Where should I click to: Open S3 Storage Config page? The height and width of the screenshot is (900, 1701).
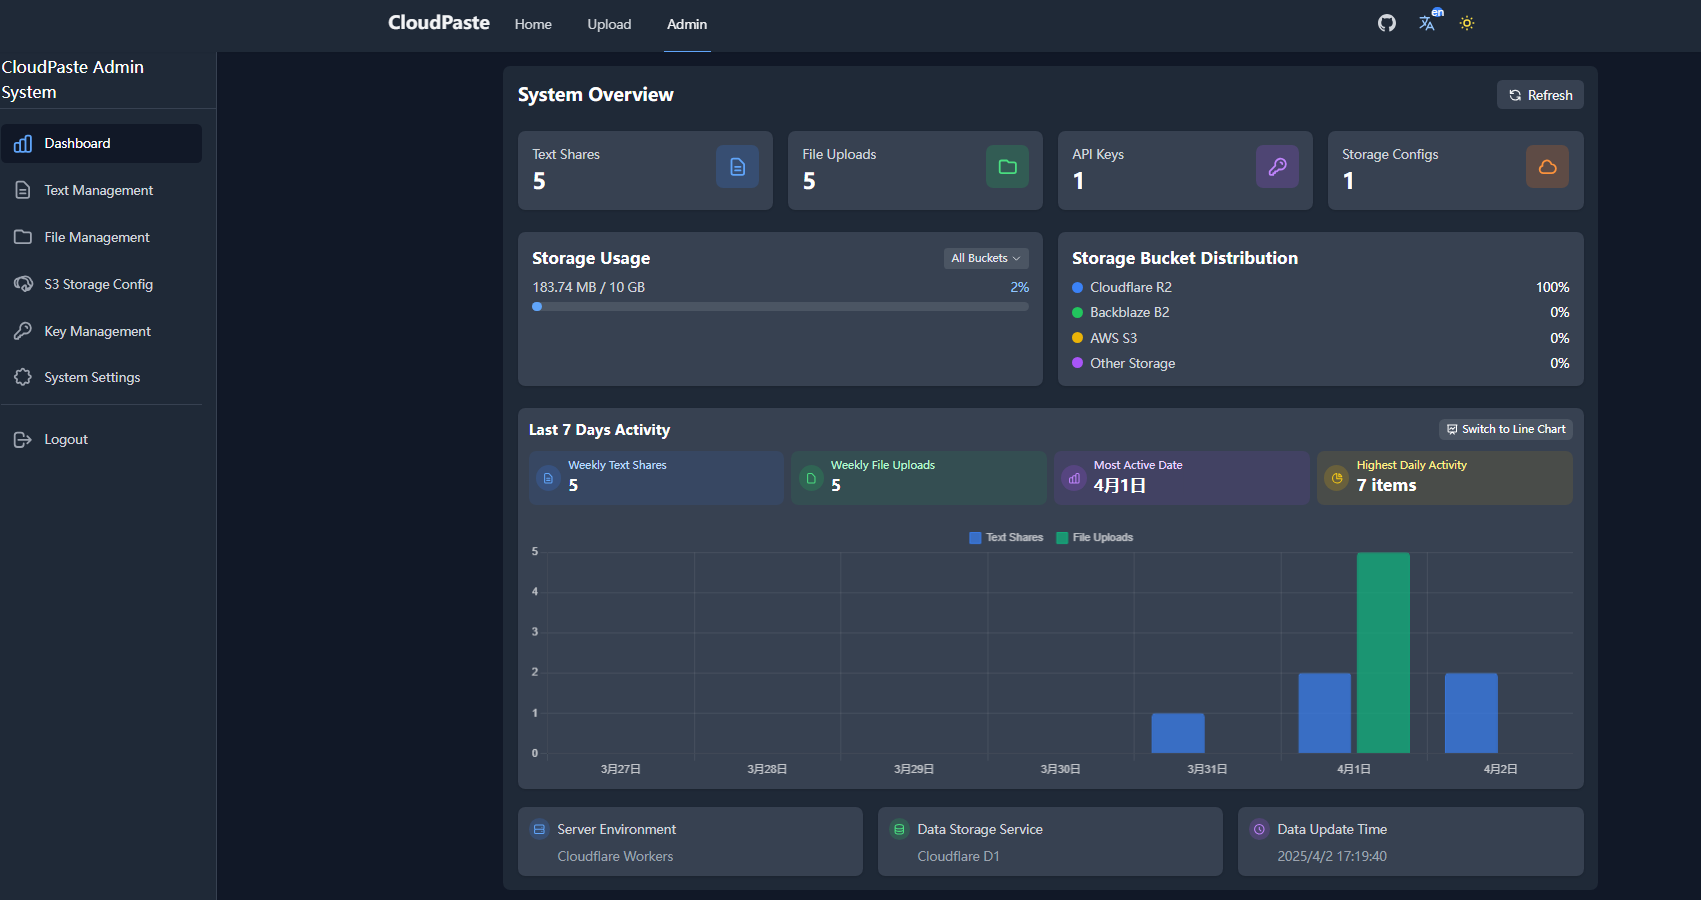[x=98, y=284]
